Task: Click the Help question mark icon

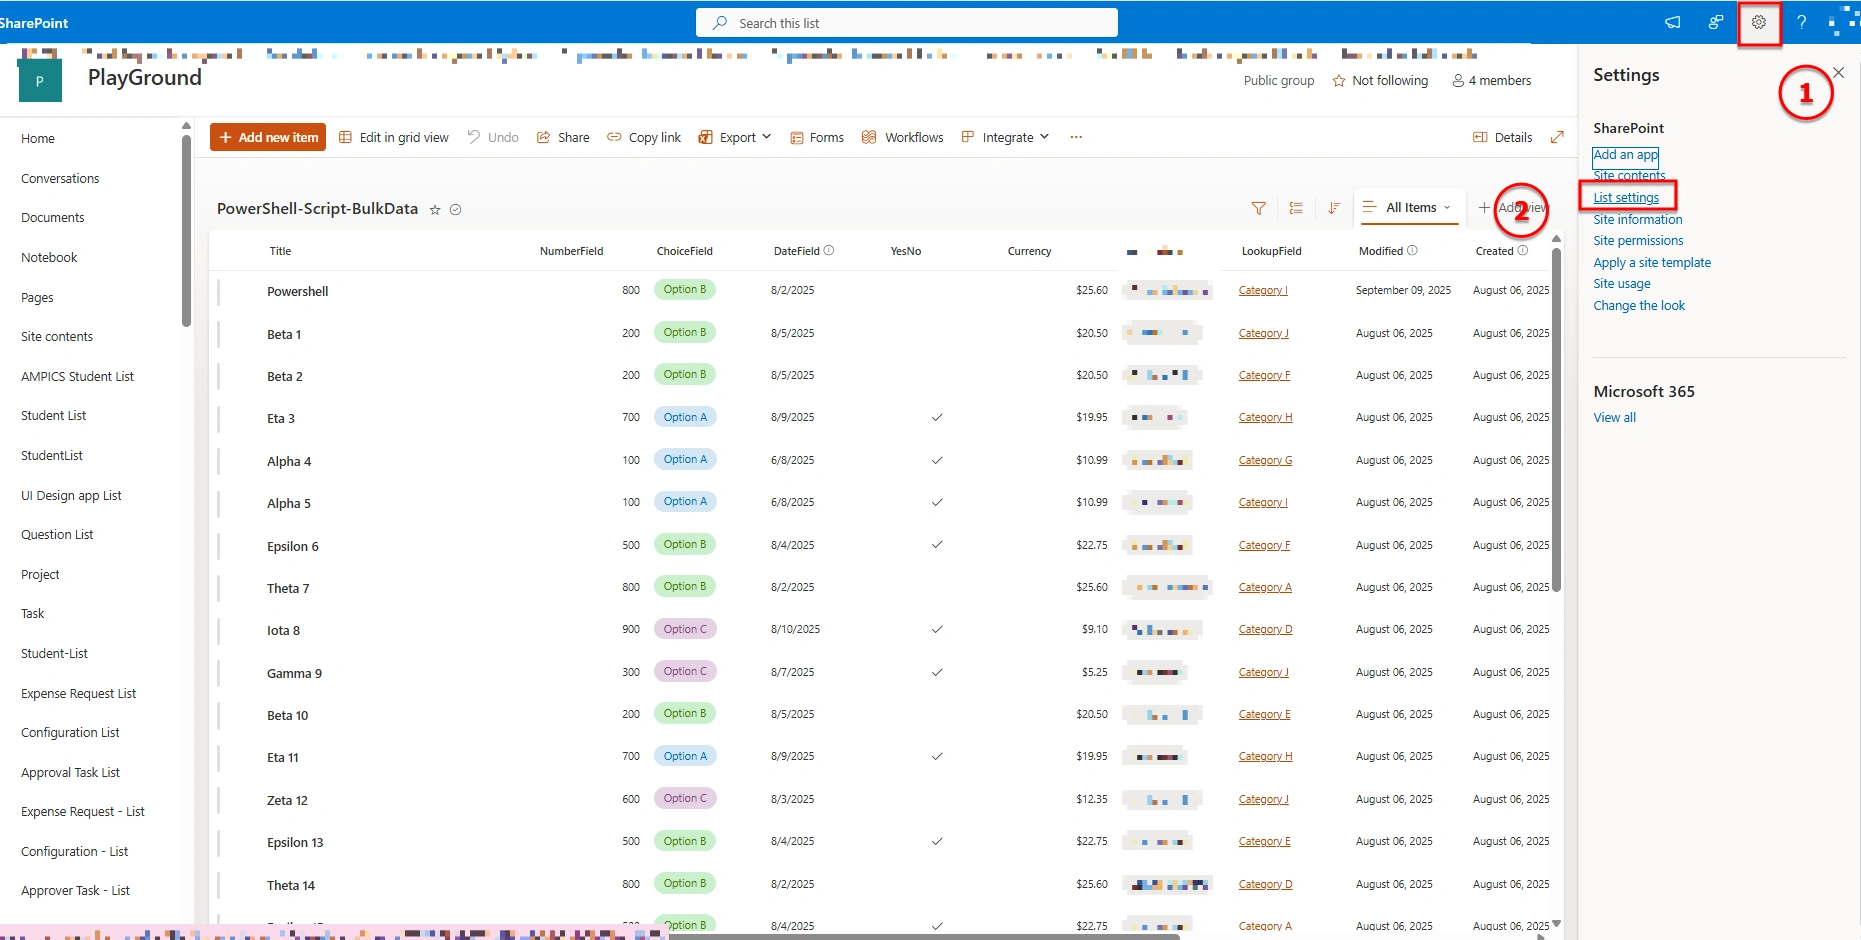Action: [x=1801, y=22]
